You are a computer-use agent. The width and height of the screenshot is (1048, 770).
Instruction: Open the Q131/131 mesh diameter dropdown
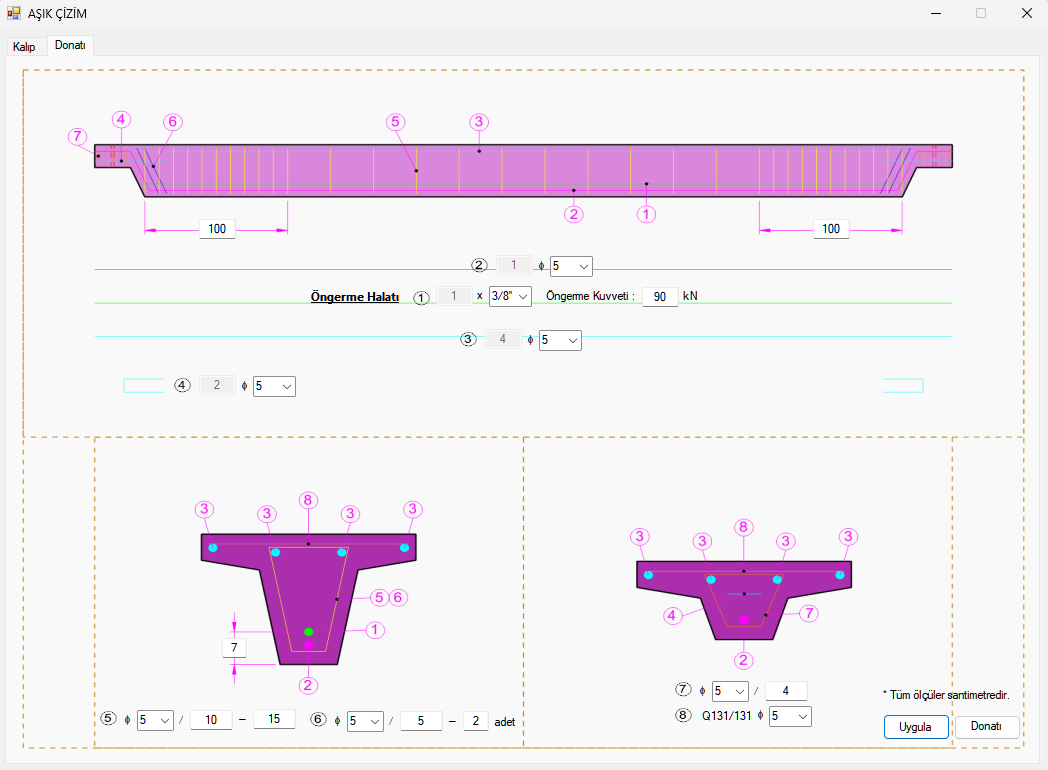790,716
